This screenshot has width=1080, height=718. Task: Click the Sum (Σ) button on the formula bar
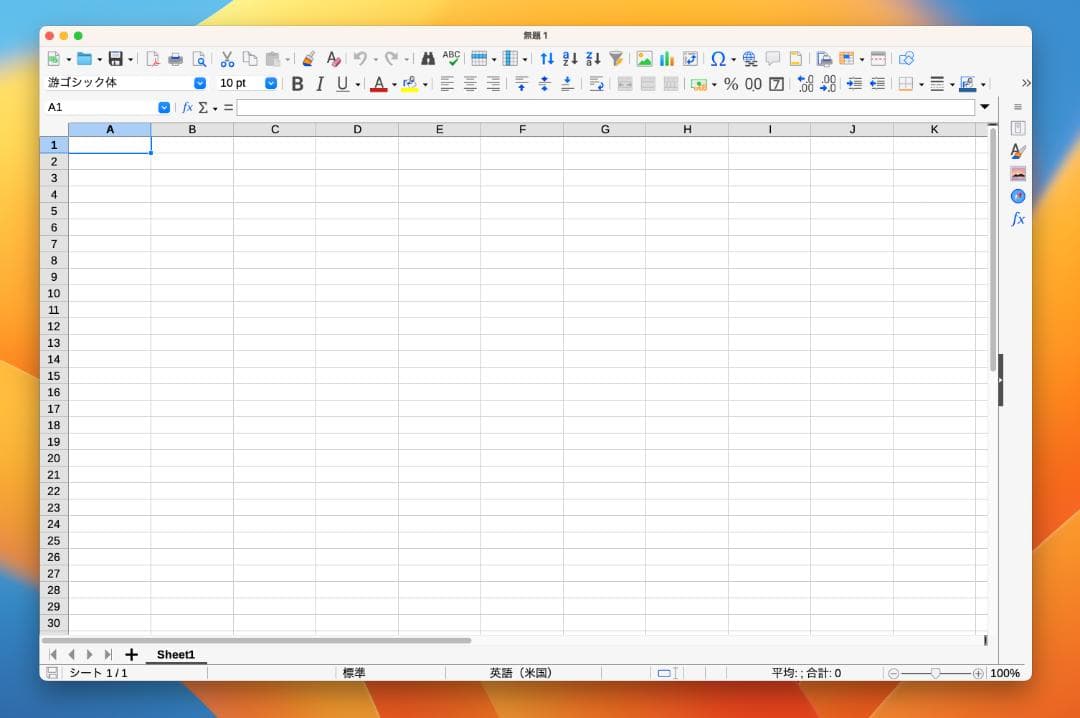coord(205,107)
